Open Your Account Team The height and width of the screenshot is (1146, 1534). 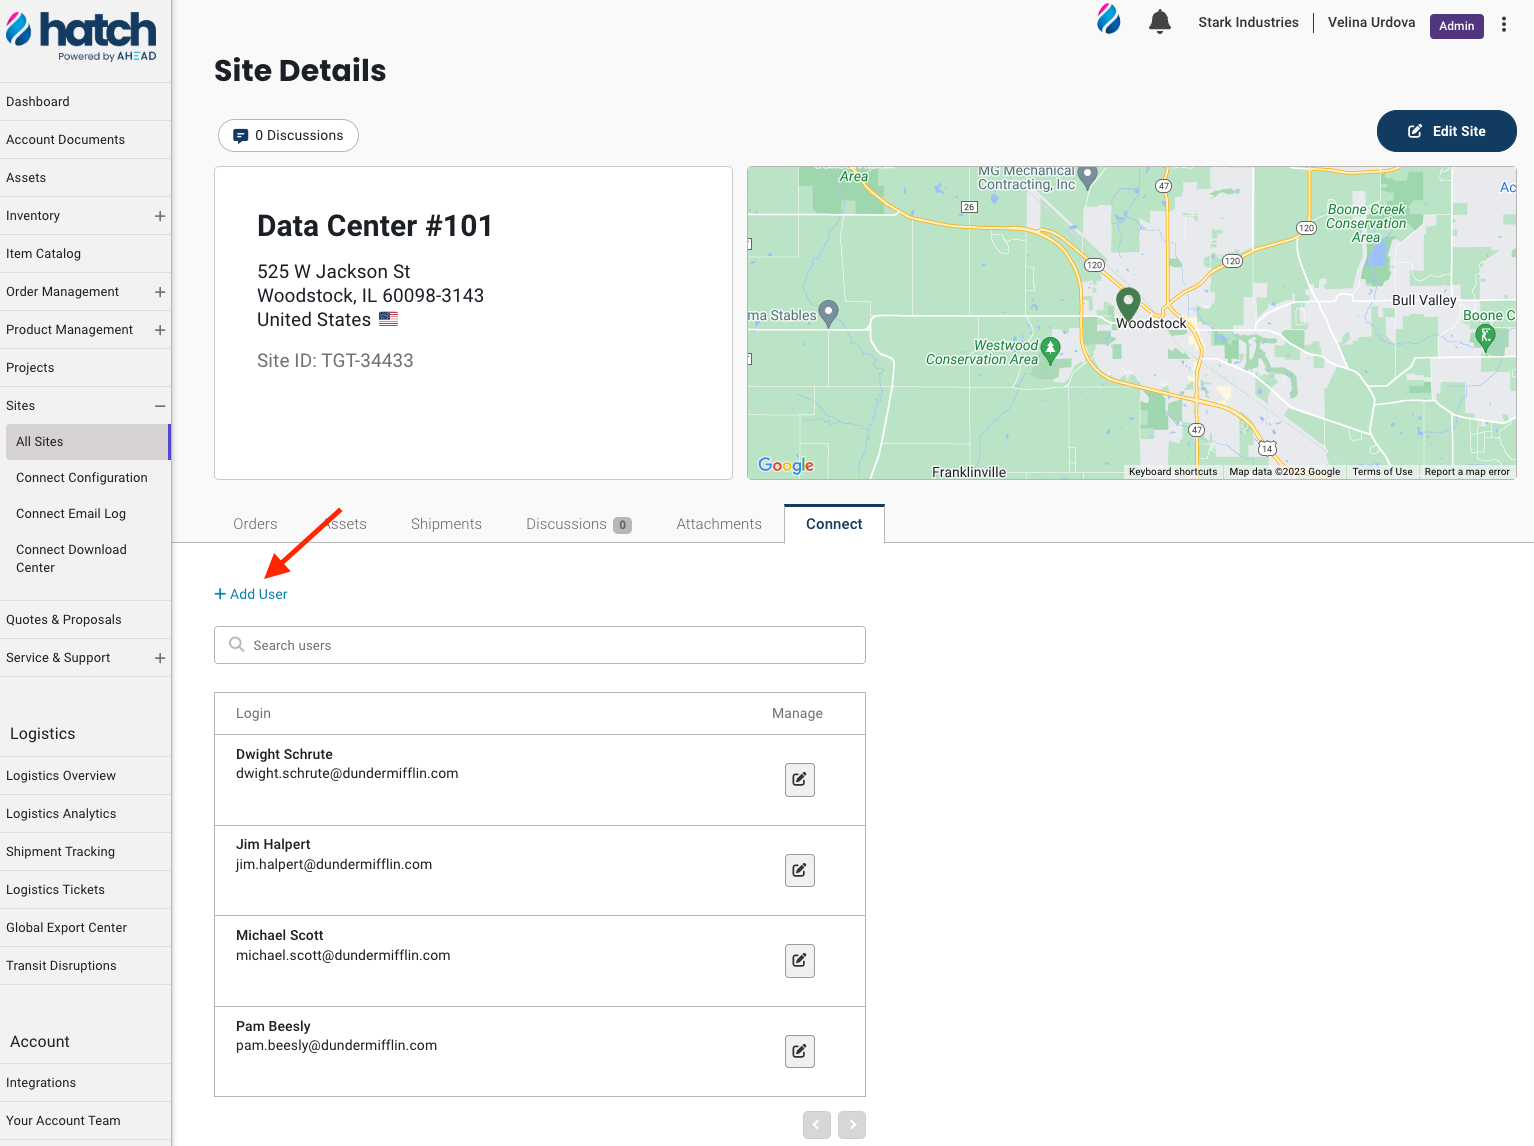tap(85, 1121)
